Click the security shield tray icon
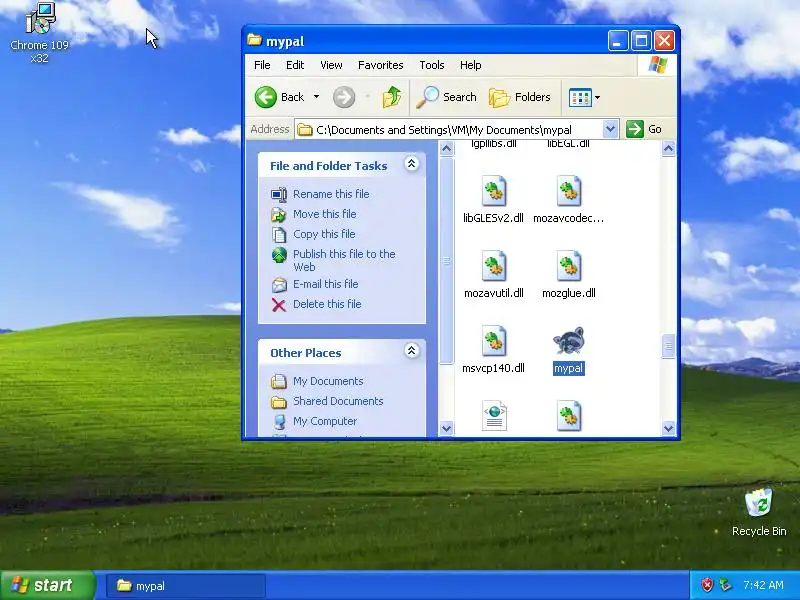This screenshot has width=800, height=600. coord(707,585)
